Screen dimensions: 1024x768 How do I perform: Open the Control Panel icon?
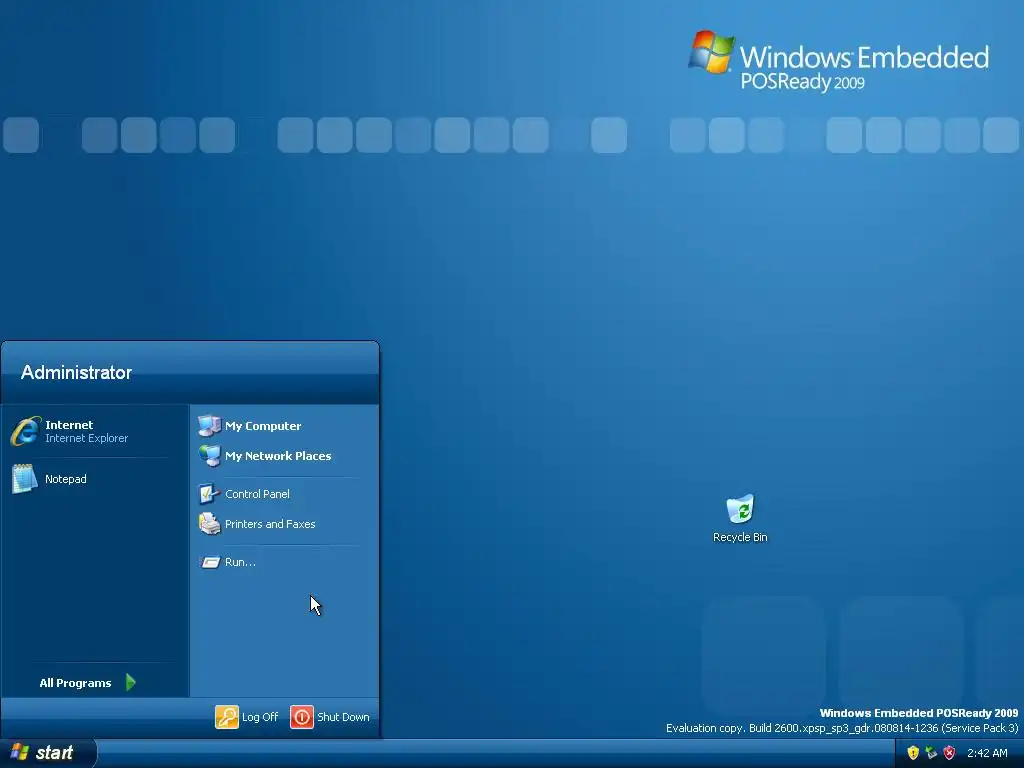[210, 494]
